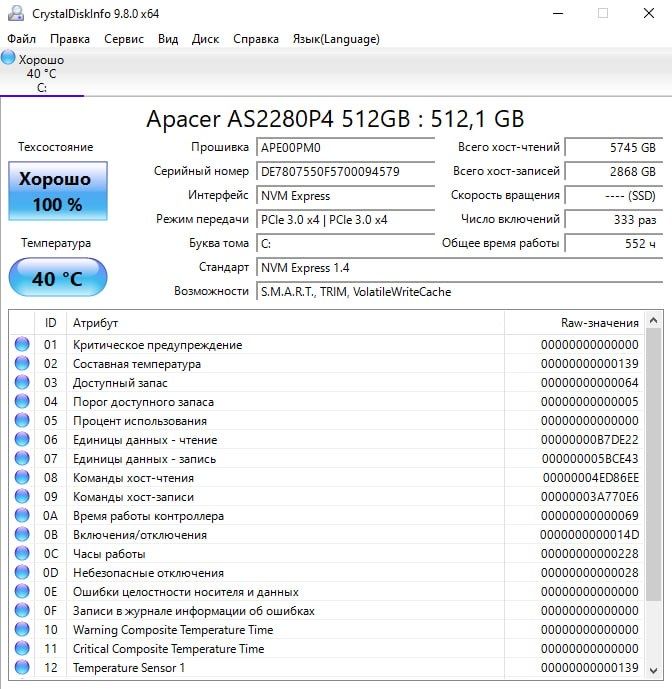Click the rotation speed field ---- (SSD)
The image size is (672, 689).
click(x=614, y=196)
